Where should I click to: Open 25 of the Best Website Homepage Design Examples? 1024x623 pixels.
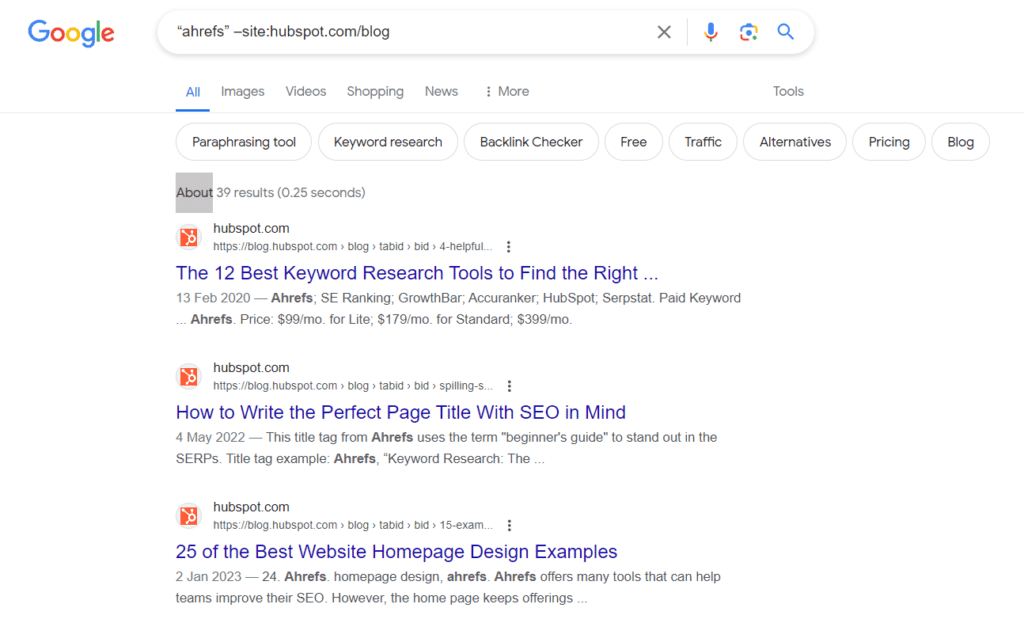[396, 552]
